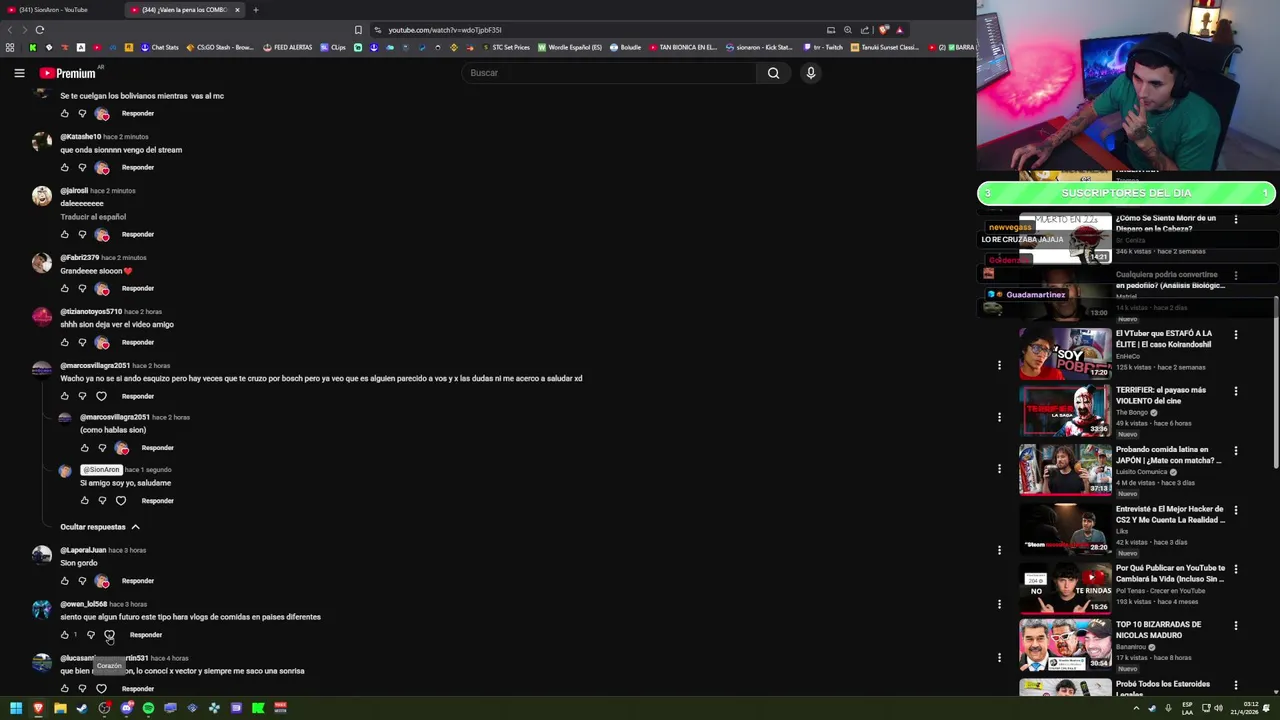
Task: Reply to @Fabri2379 with Responder
Action: click(138, 288)
